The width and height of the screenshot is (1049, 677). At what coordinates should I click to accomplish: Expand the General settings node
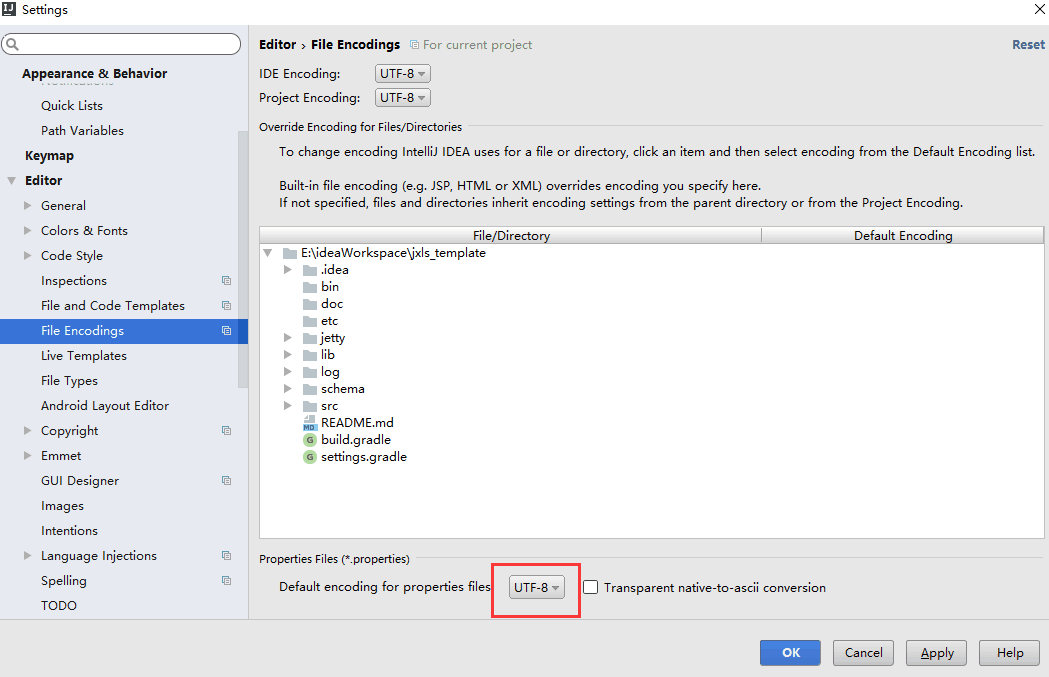(27, 205)
